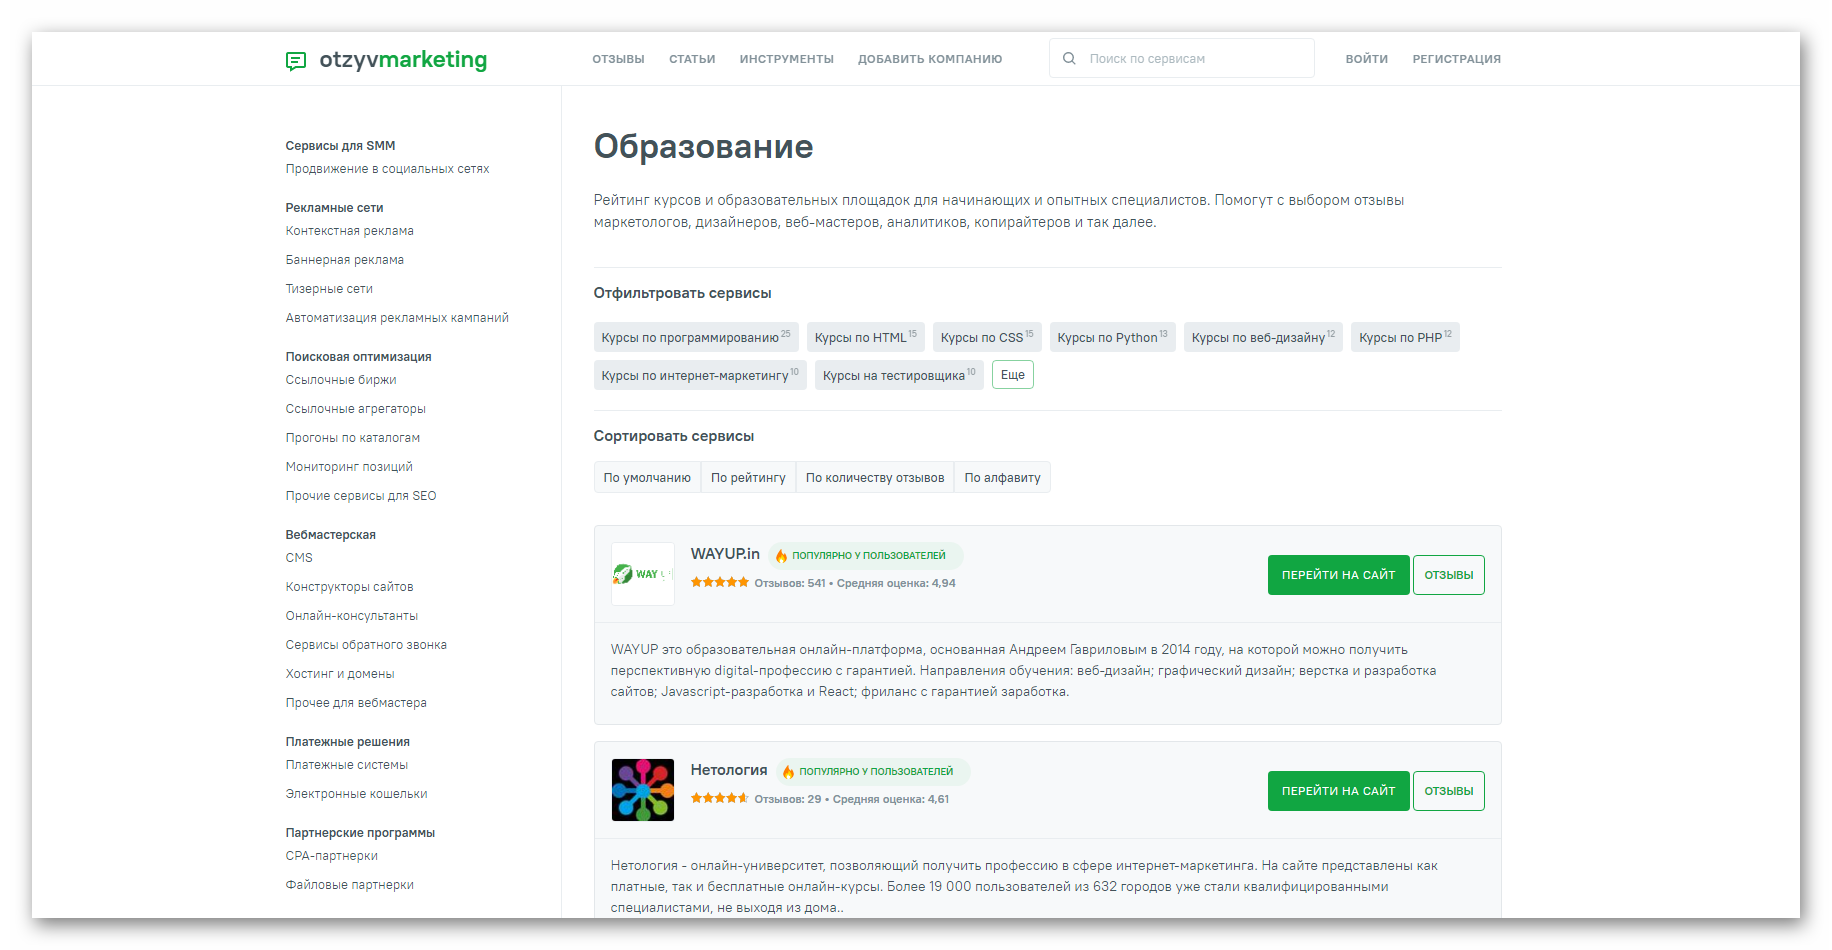
Task: Click the flame icon beside Нетология
Action: (x=788, y=772)
